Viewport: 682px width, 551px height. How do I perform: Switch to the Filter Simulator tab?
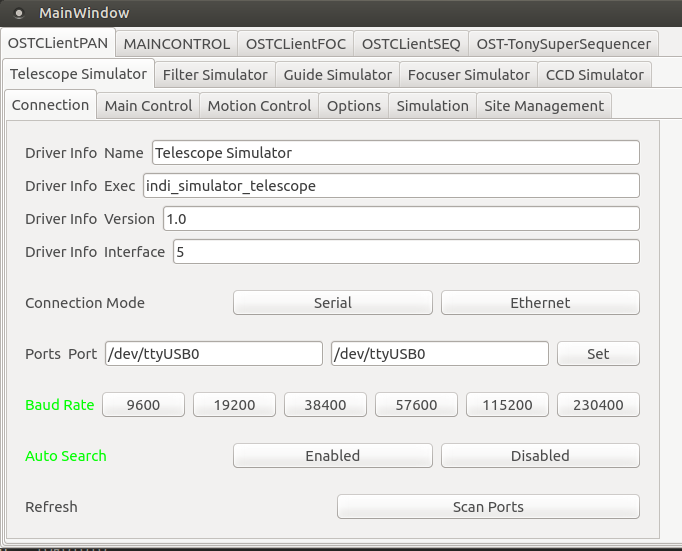215,75
